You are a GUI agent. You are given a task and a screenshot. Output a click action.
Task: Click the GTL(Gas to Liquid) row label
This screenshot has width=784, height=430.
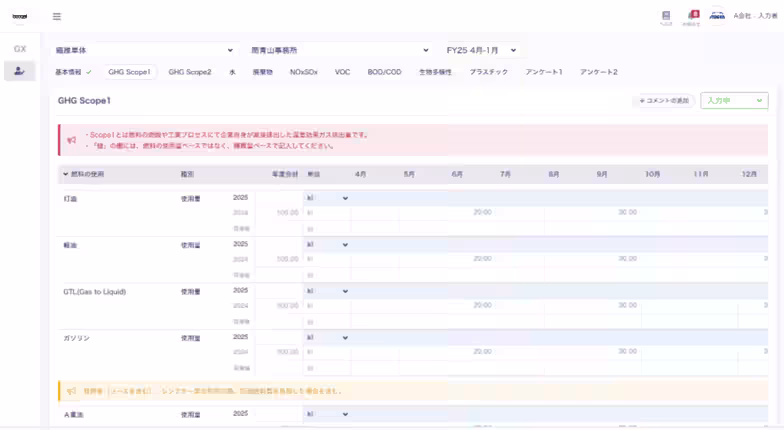click(94, 292)
